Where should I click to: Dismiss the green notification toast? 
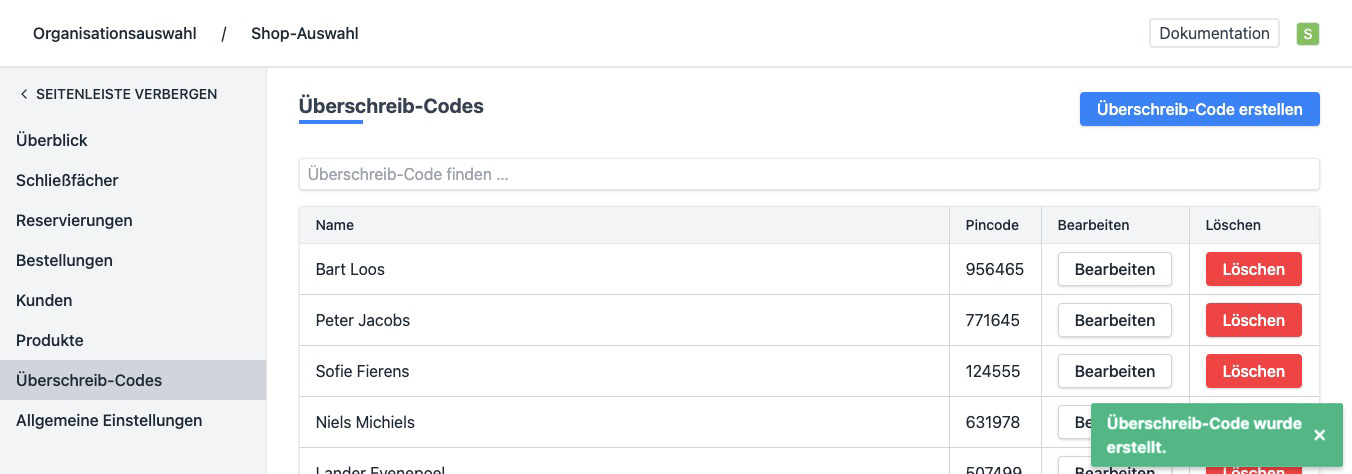(1319, 435)
